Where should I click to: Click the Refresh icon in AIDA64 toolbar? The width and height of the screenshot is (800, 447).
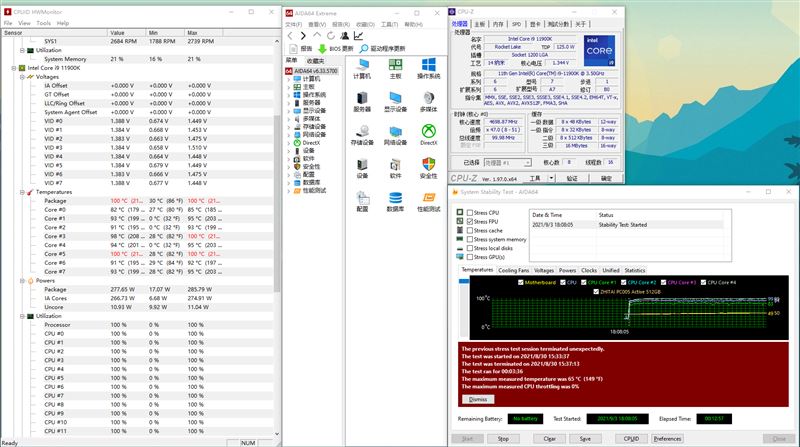coord(331,36)
